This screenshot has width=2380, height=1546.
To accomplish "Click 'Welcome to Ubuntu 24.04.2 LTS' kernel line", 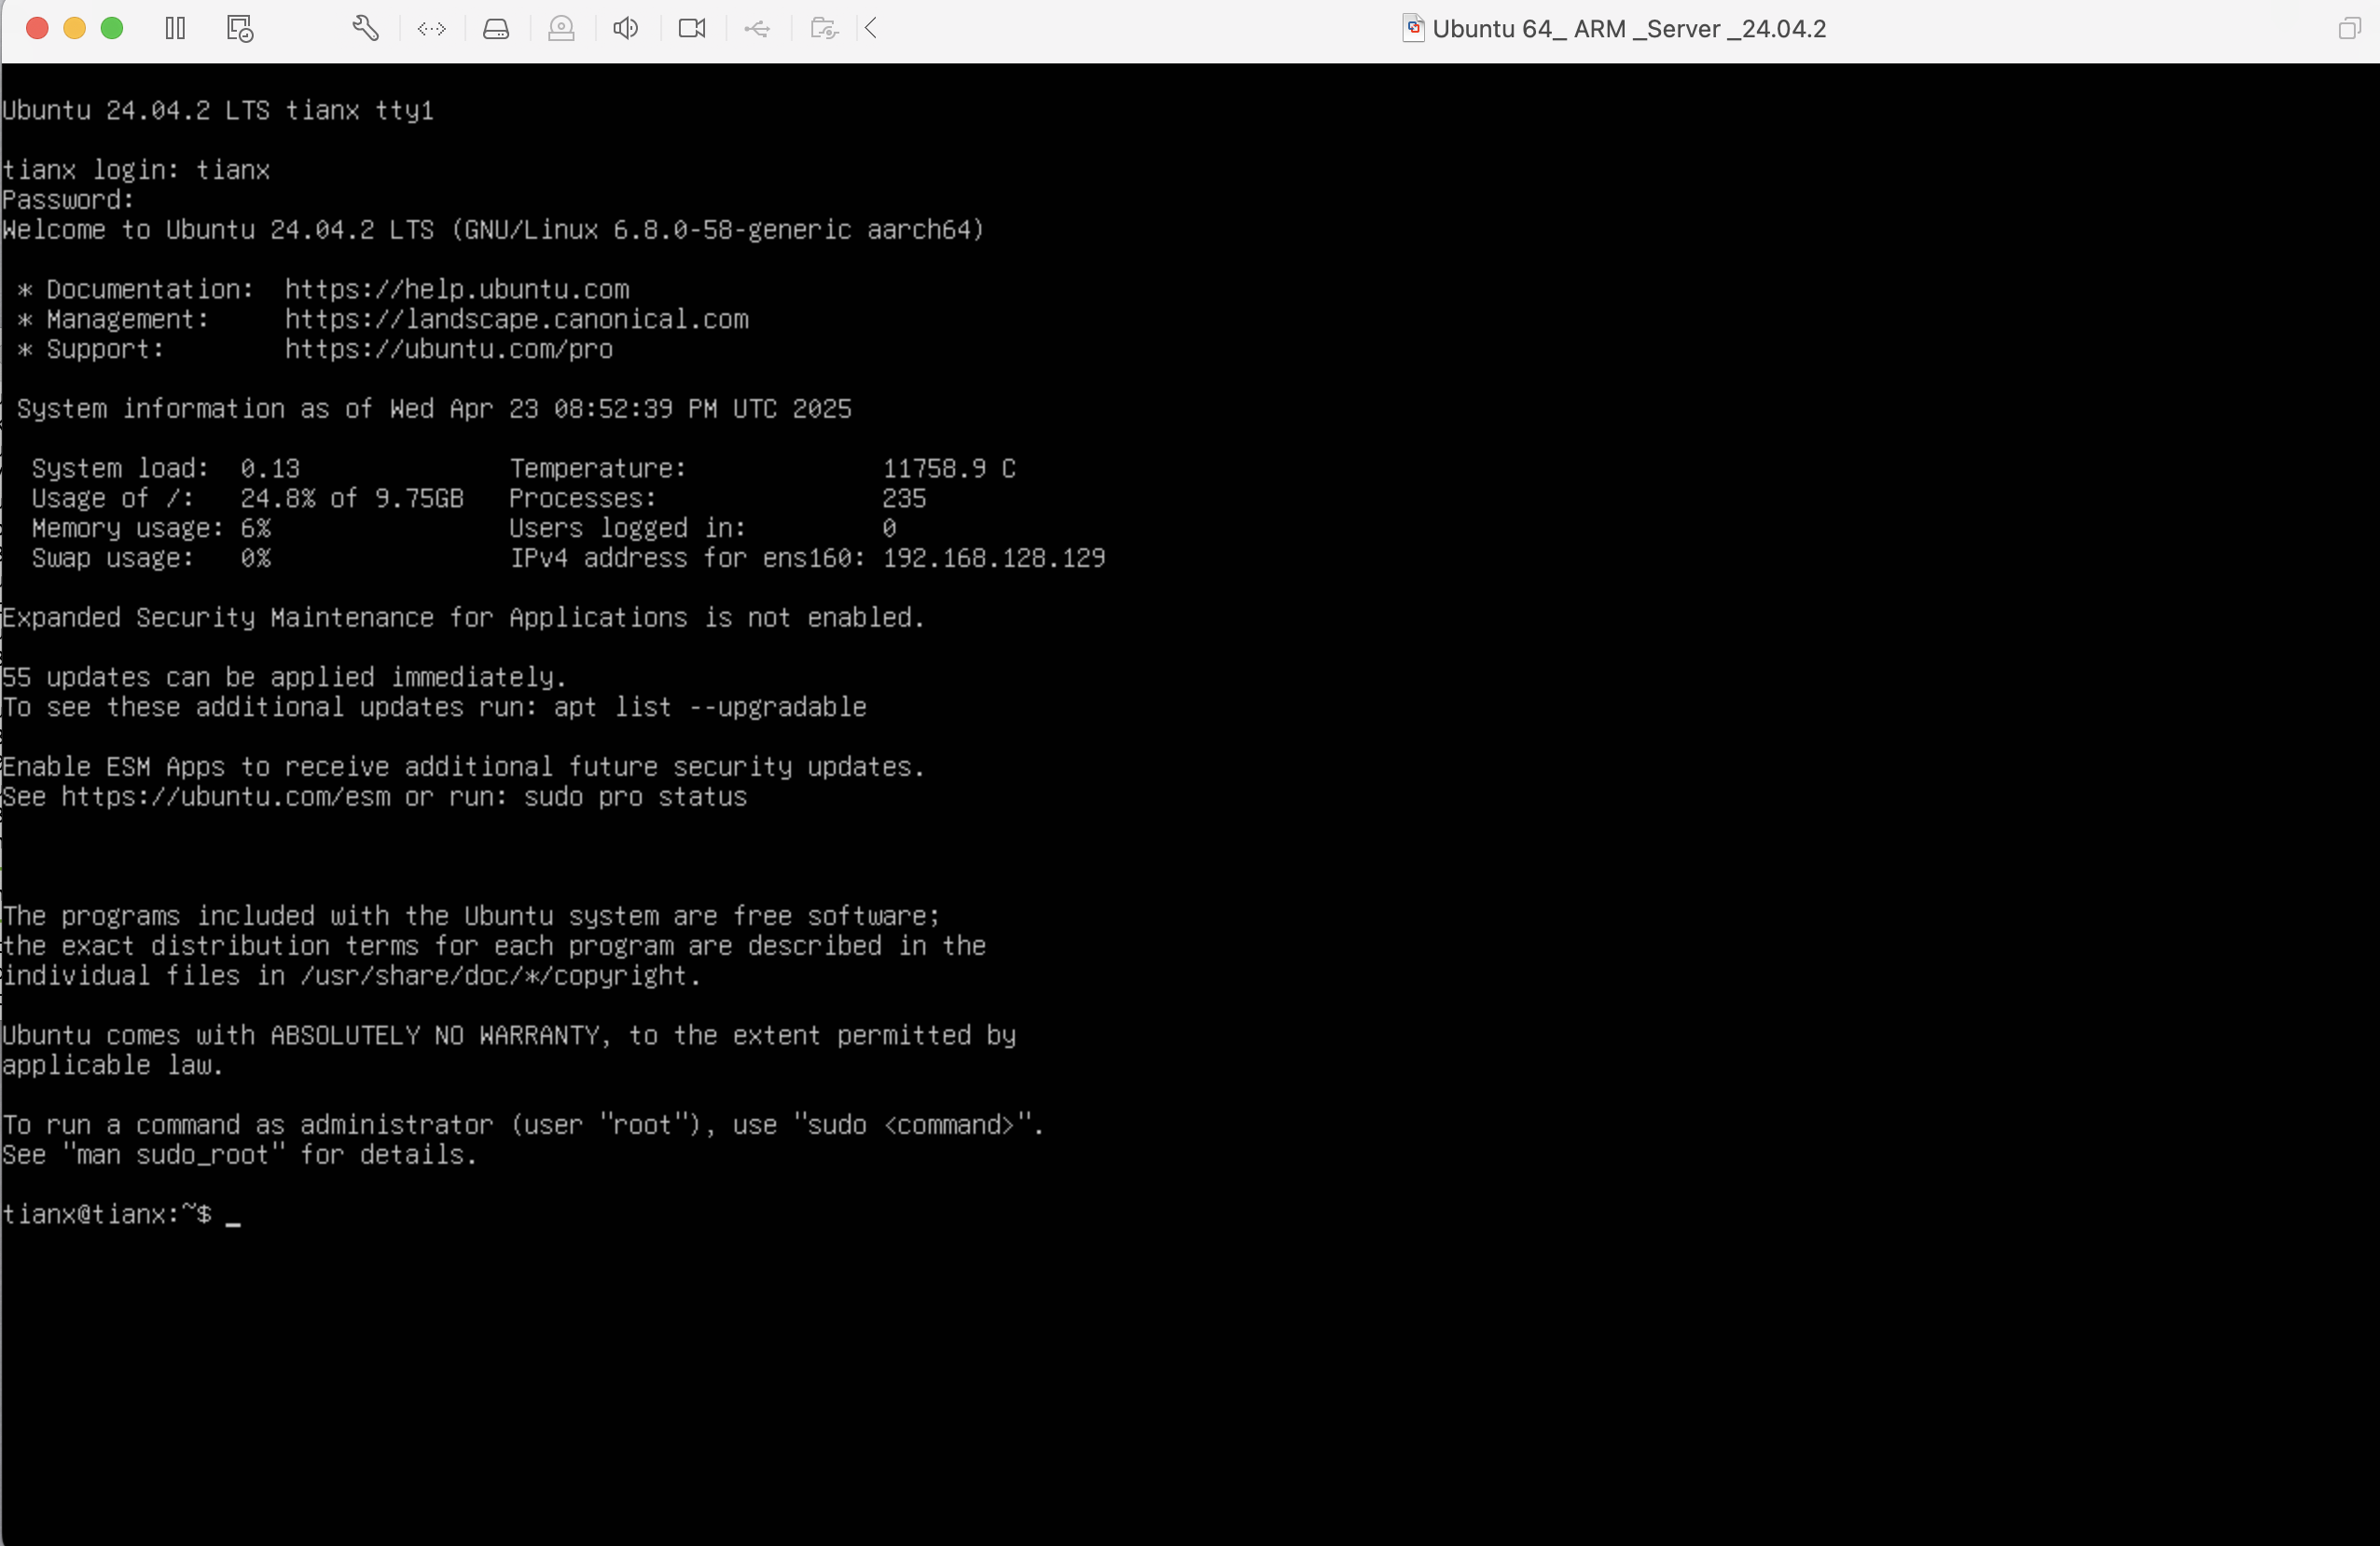I will tap(494, 230).
